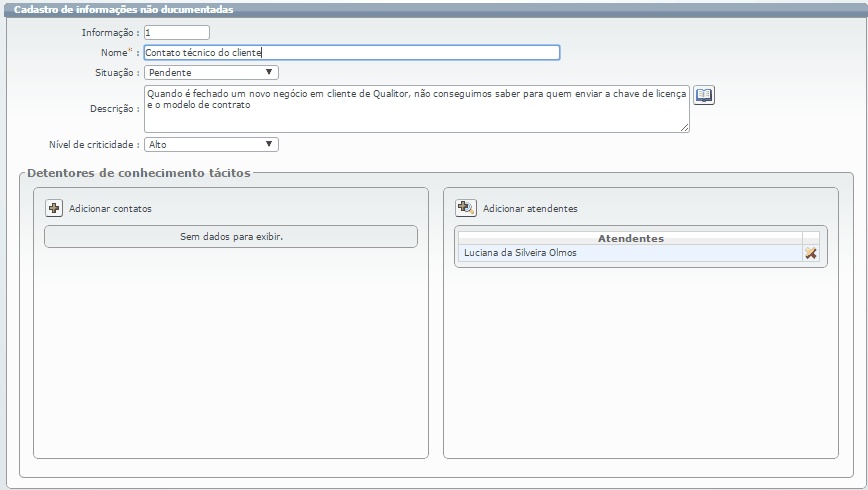Screen dimensions: 868x490
Task: Open the Situação dropdown showing Pendente
Action: 211,73
